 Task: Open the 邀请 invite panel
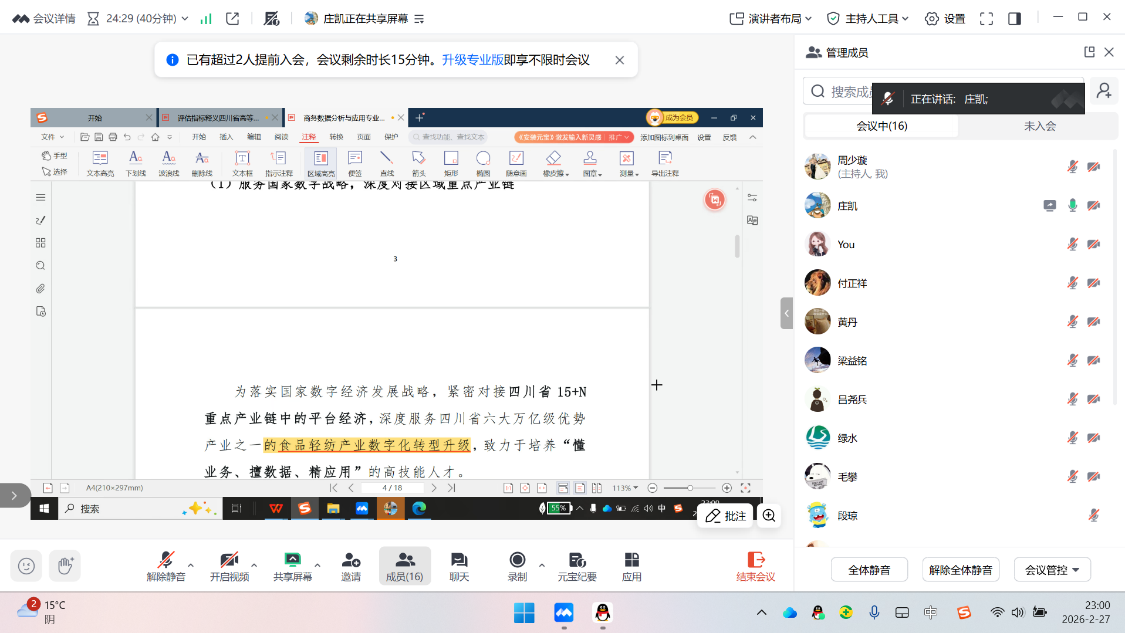coord(351,565)
